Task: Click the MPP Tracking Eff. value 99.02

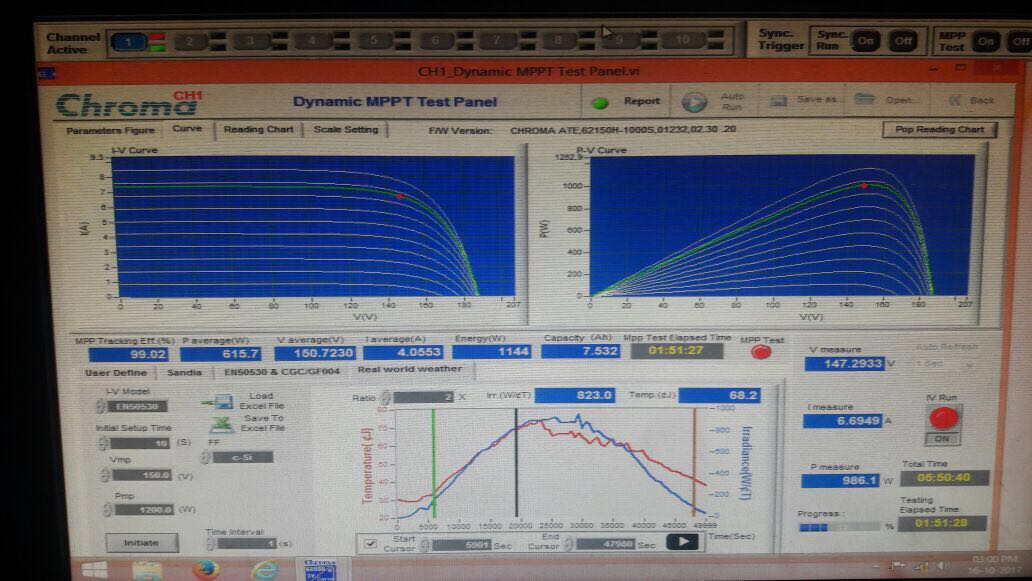Action: 128,355
